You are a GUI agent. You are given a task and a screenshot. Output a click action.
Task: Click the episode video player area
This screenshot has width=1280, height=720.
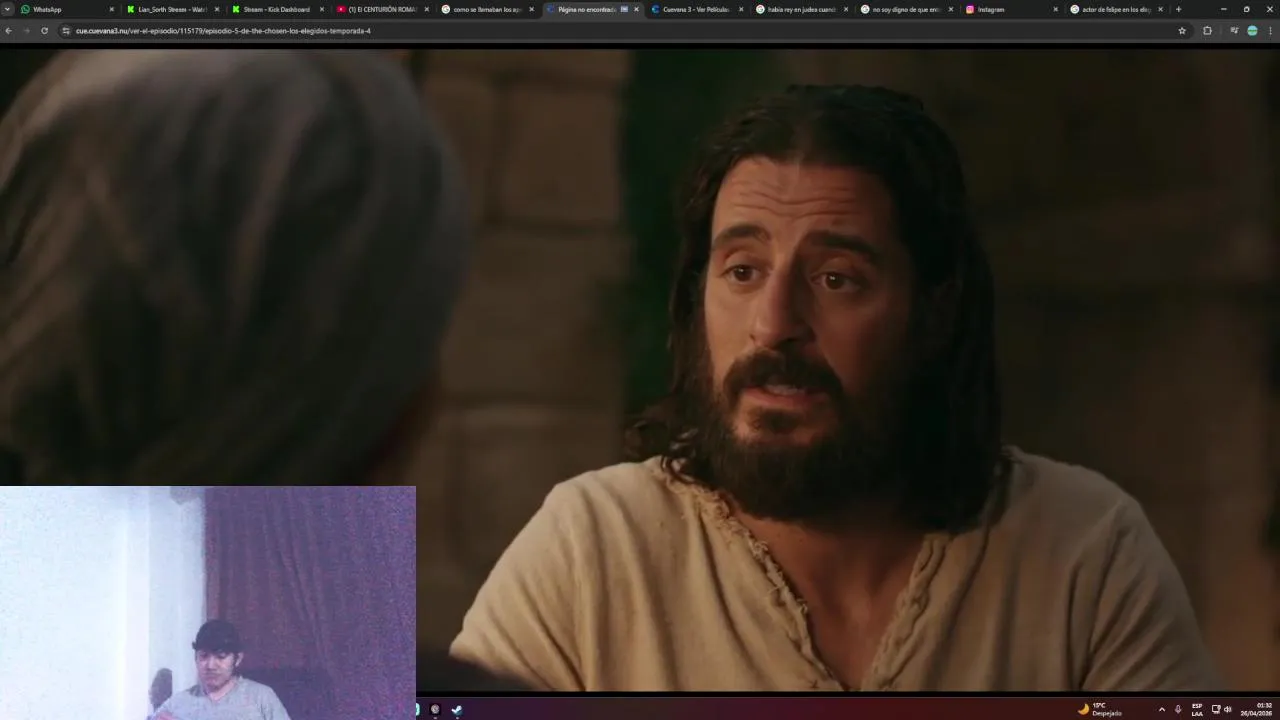(x=640, y=370)
